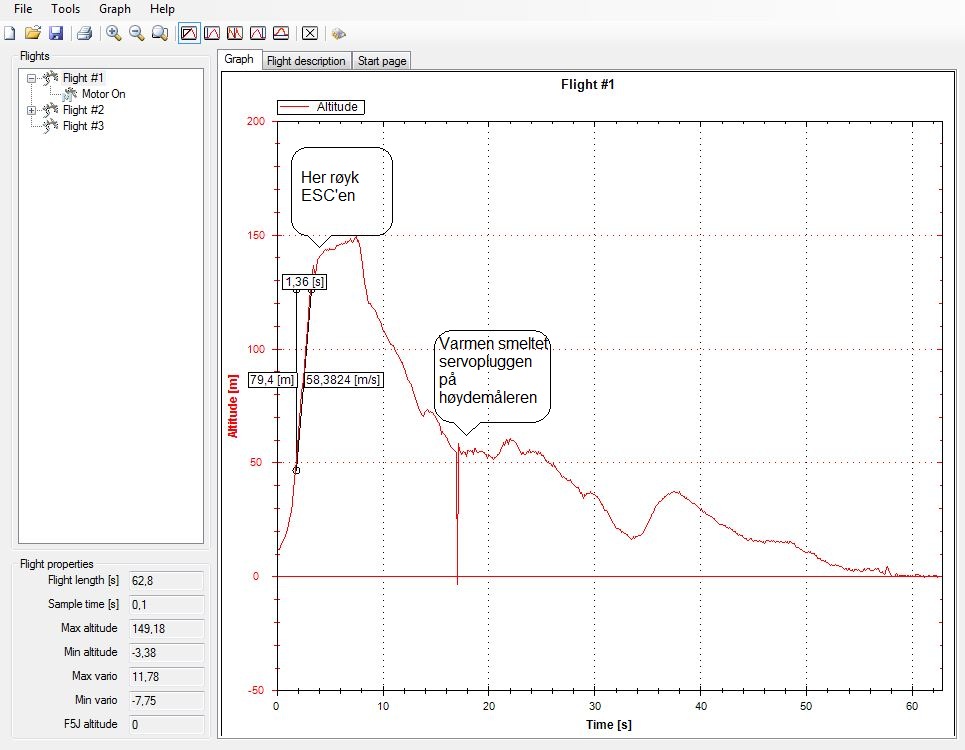Screen dimensions: 965x750
Task: Click the Max altitude value field
Action: tap(166, 628)
